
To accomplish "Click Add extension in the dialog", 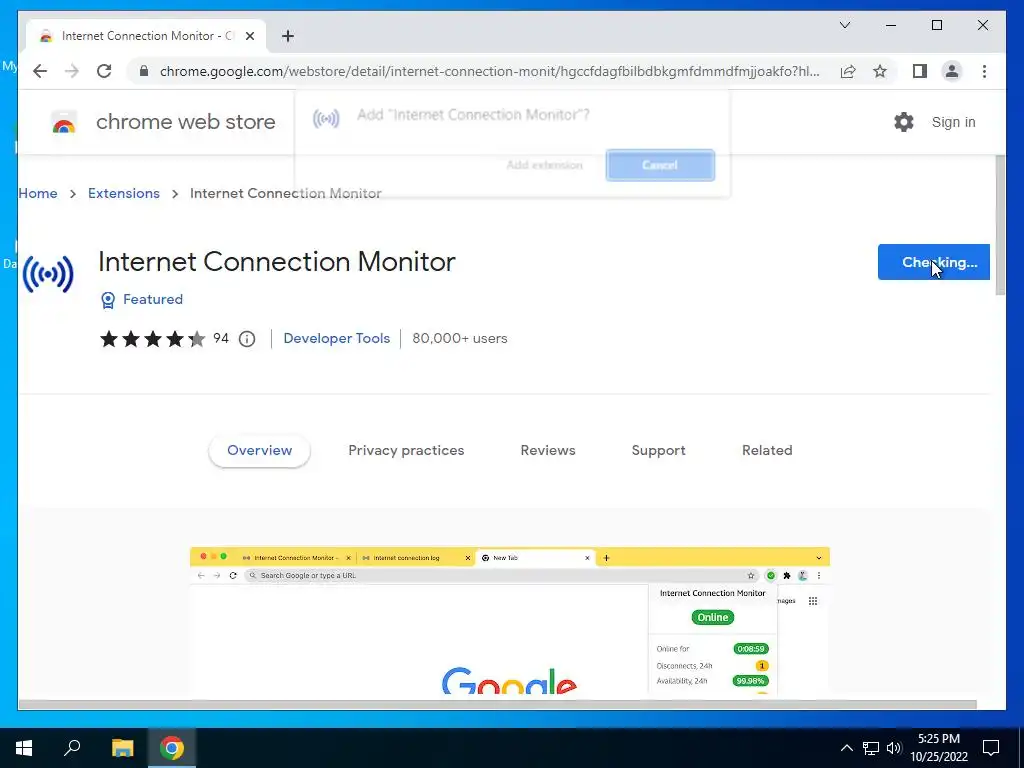I will (544, 165).
